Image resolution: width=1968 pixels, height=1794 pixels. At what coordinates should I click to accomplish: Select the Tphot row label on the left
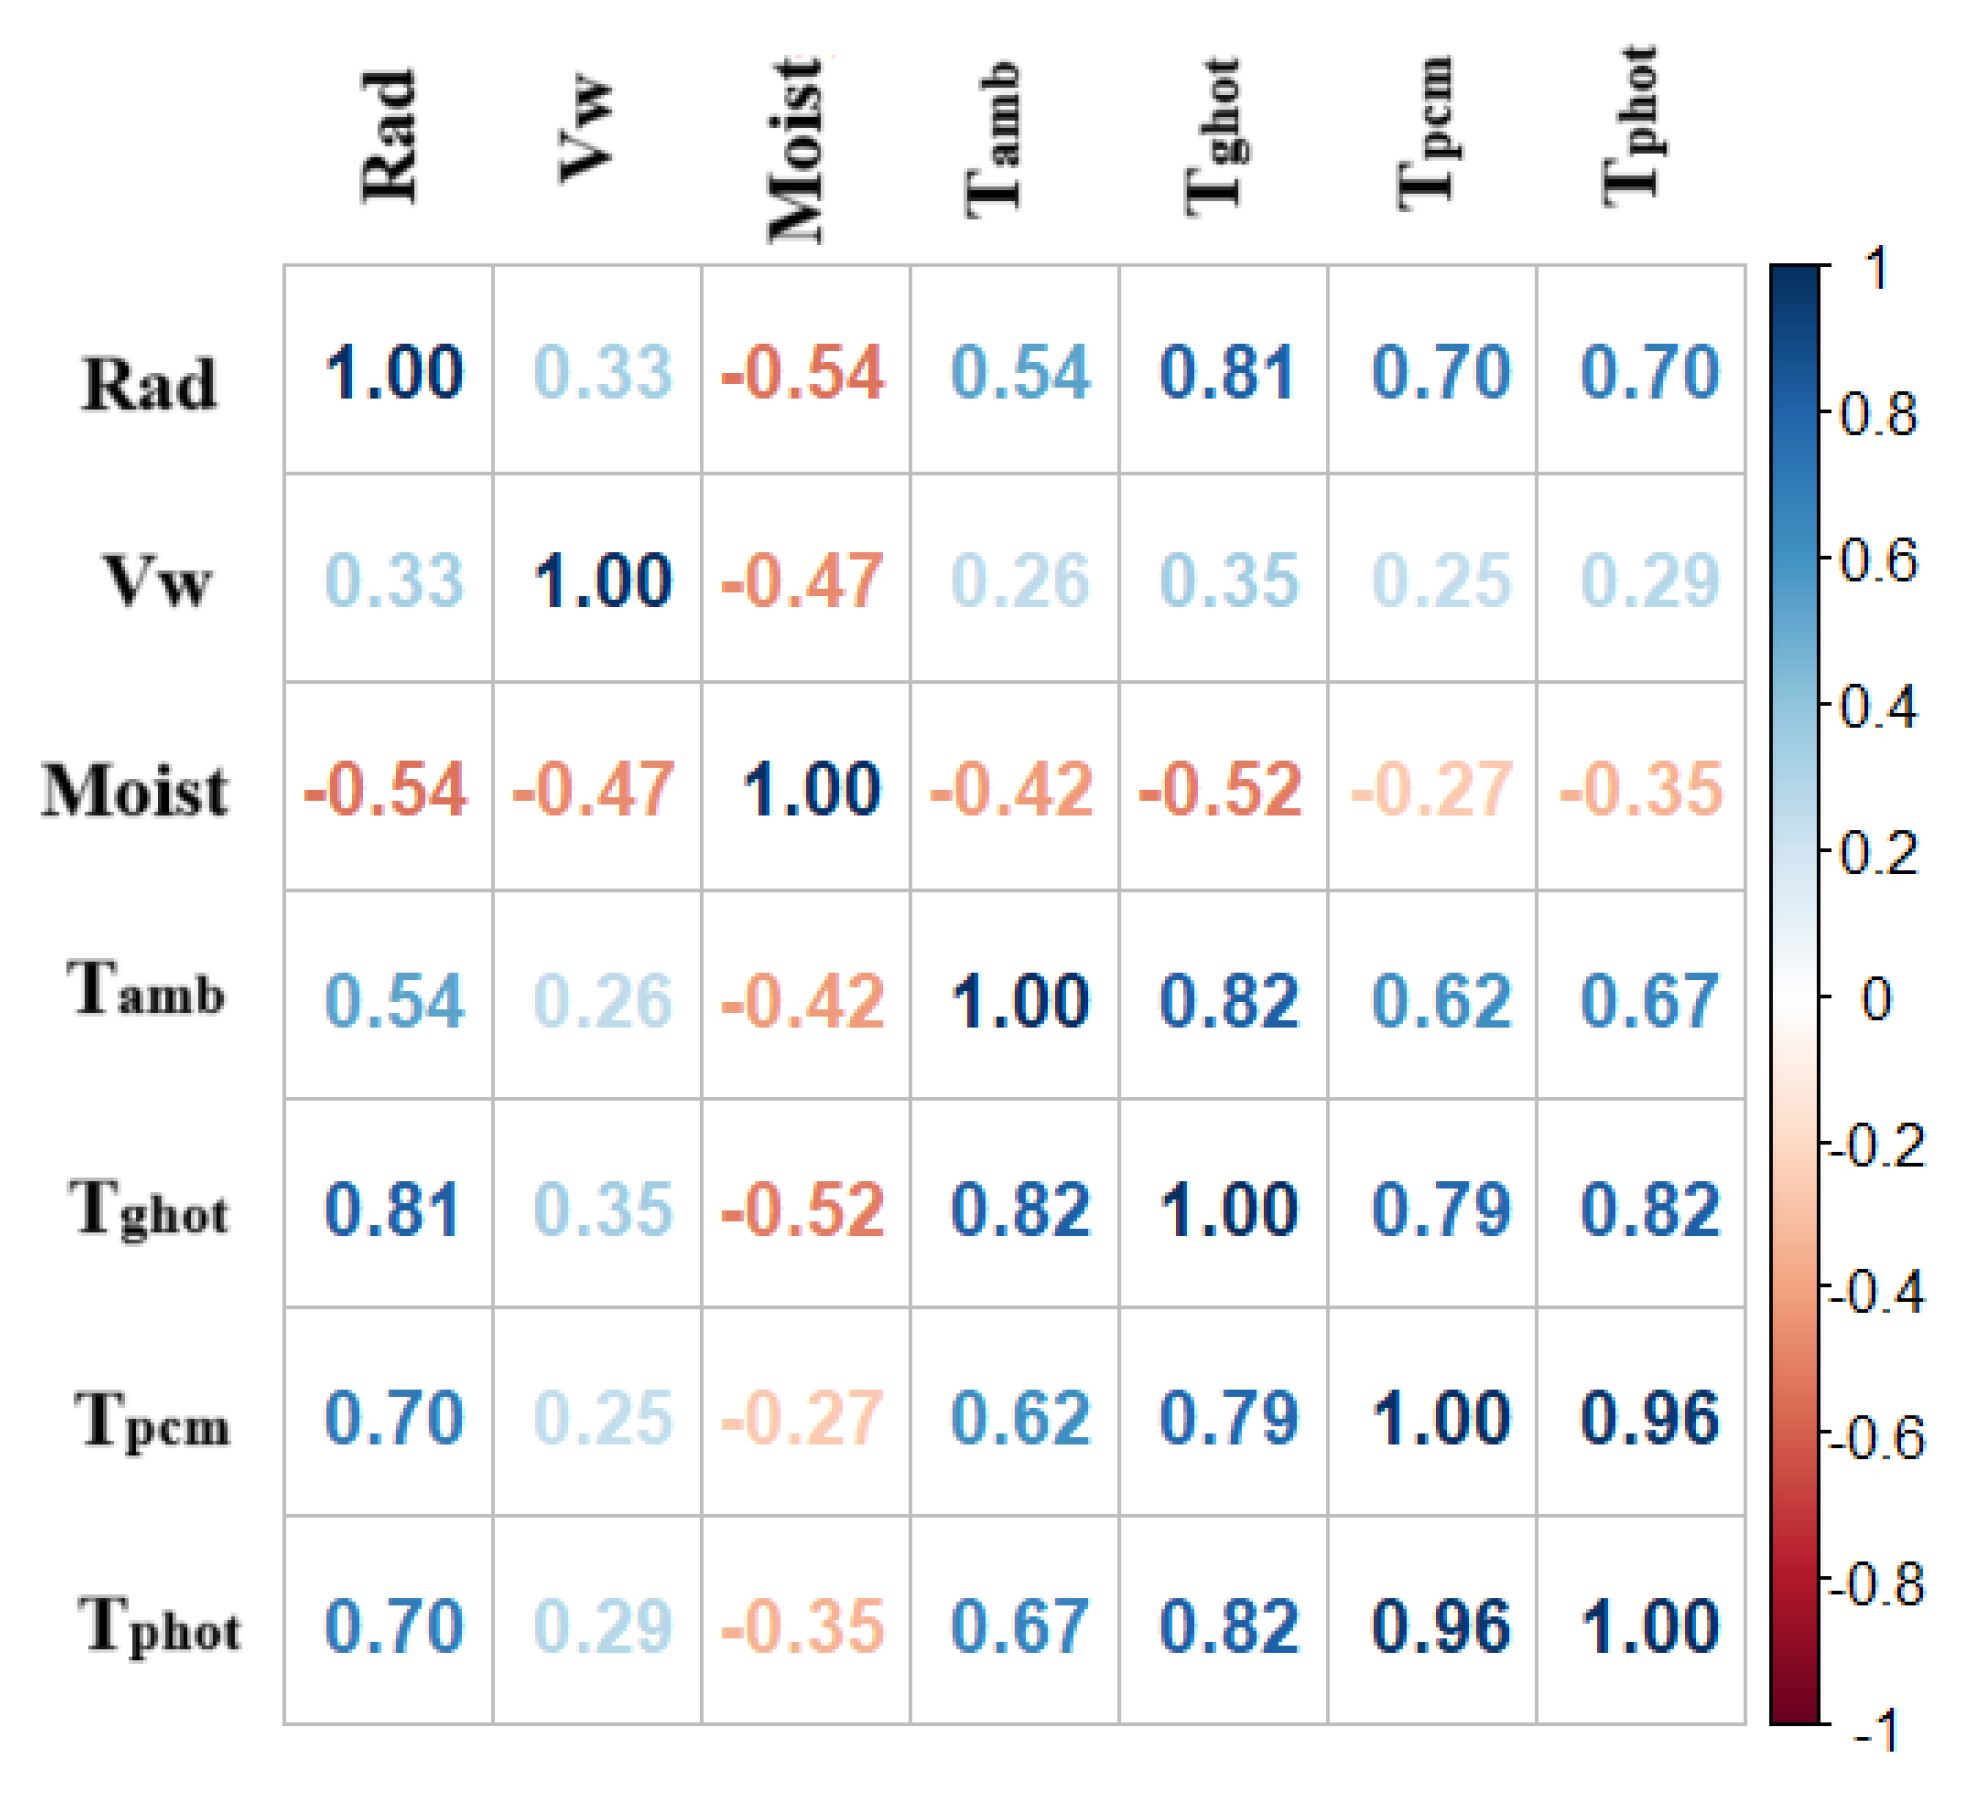click(159, 1626)
